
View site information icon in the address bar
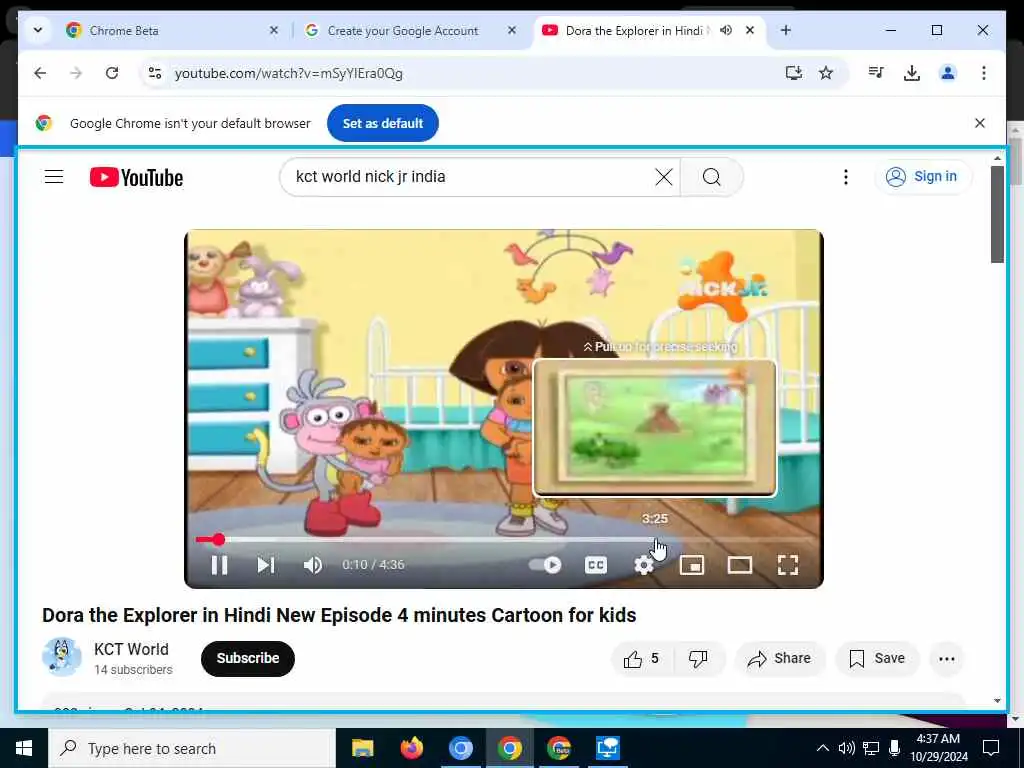tap(155, 73)
